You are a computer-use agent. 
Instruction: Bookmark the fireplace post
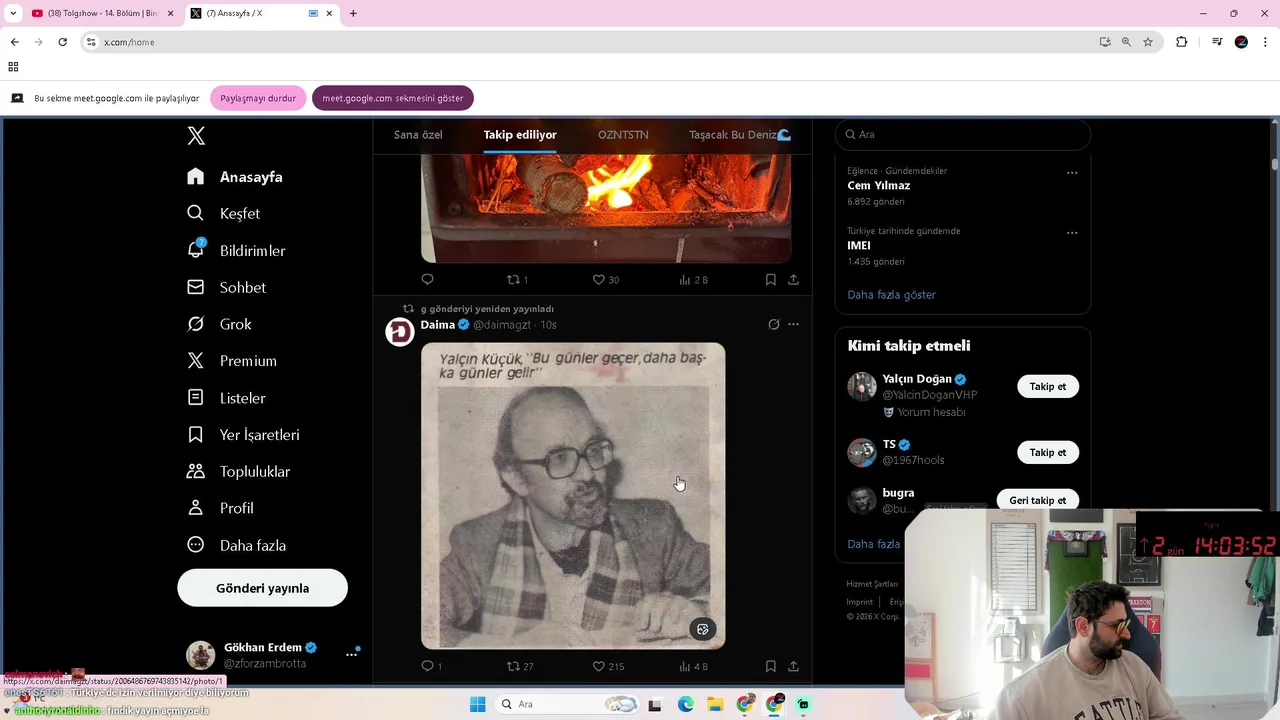(770, 280)
